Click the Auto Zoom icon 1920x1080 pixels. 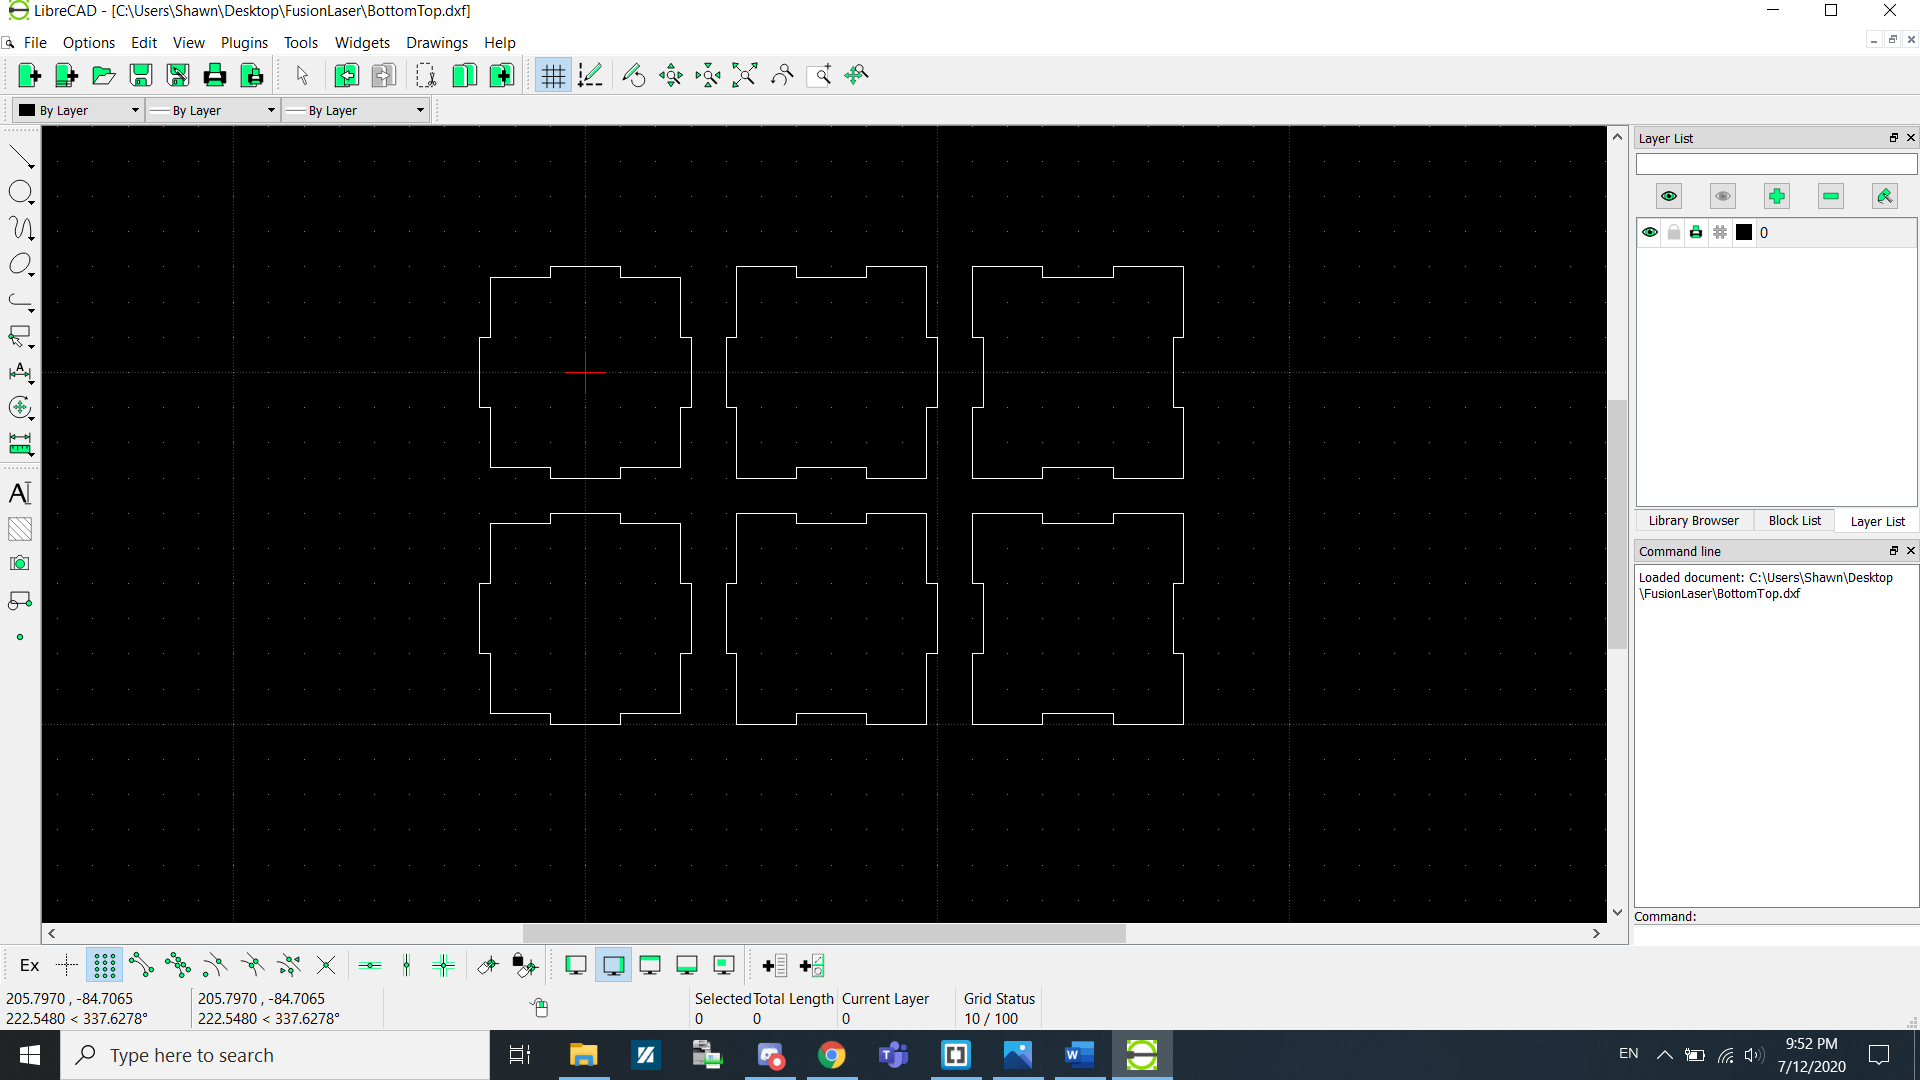click(x=745, y=75)
